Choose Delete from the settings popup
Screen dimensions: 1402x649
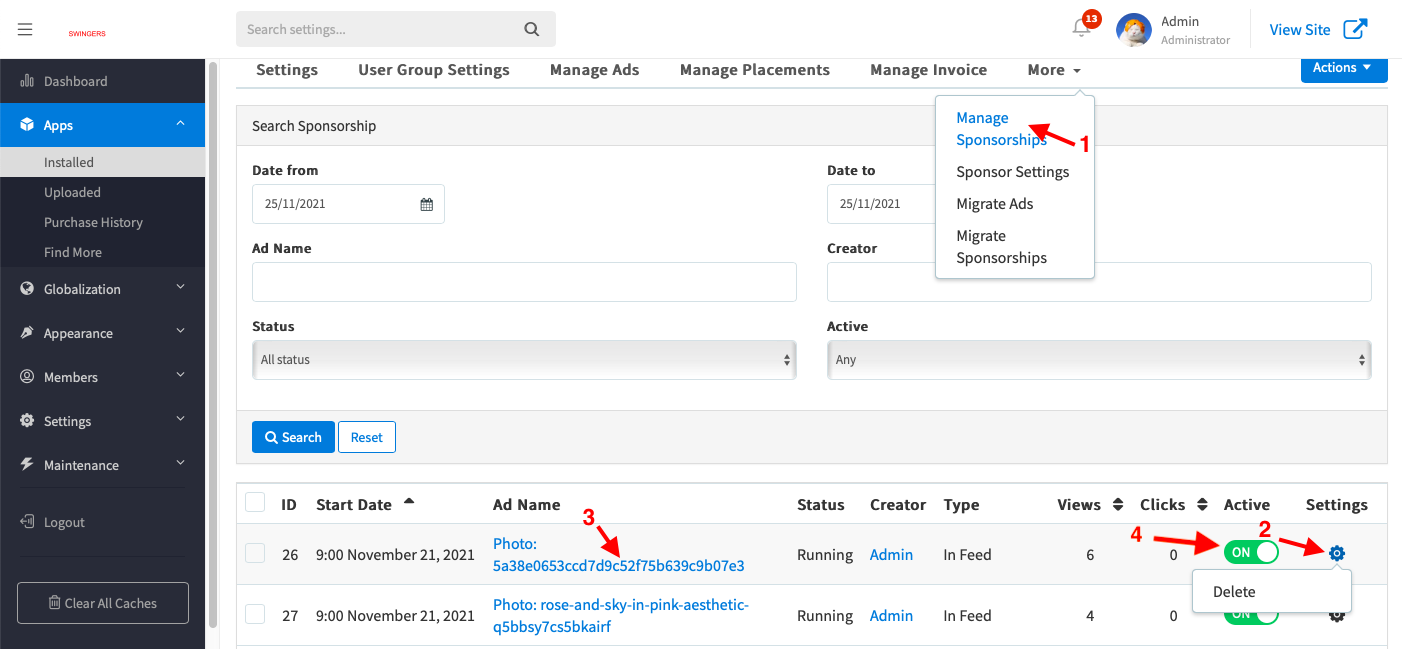(1234, 592)
